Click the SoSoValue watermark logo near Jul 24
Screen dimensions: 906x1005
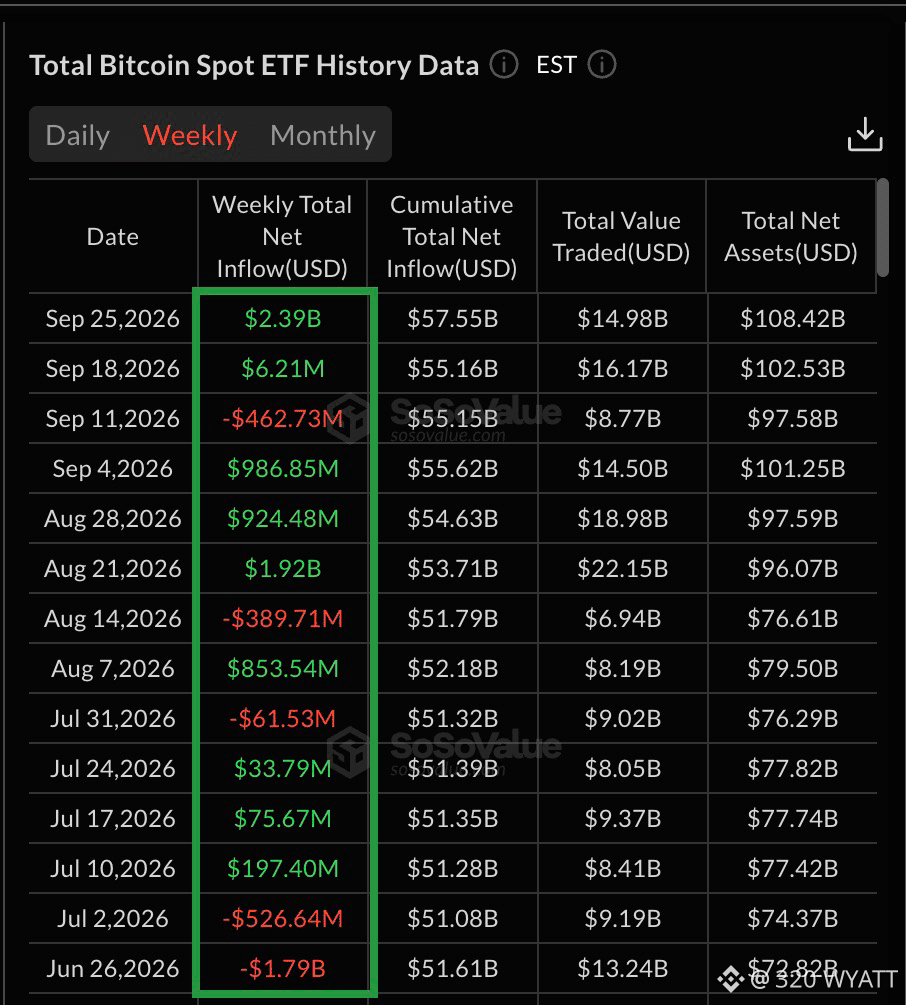pyautogui.click(x=349, y=751)
